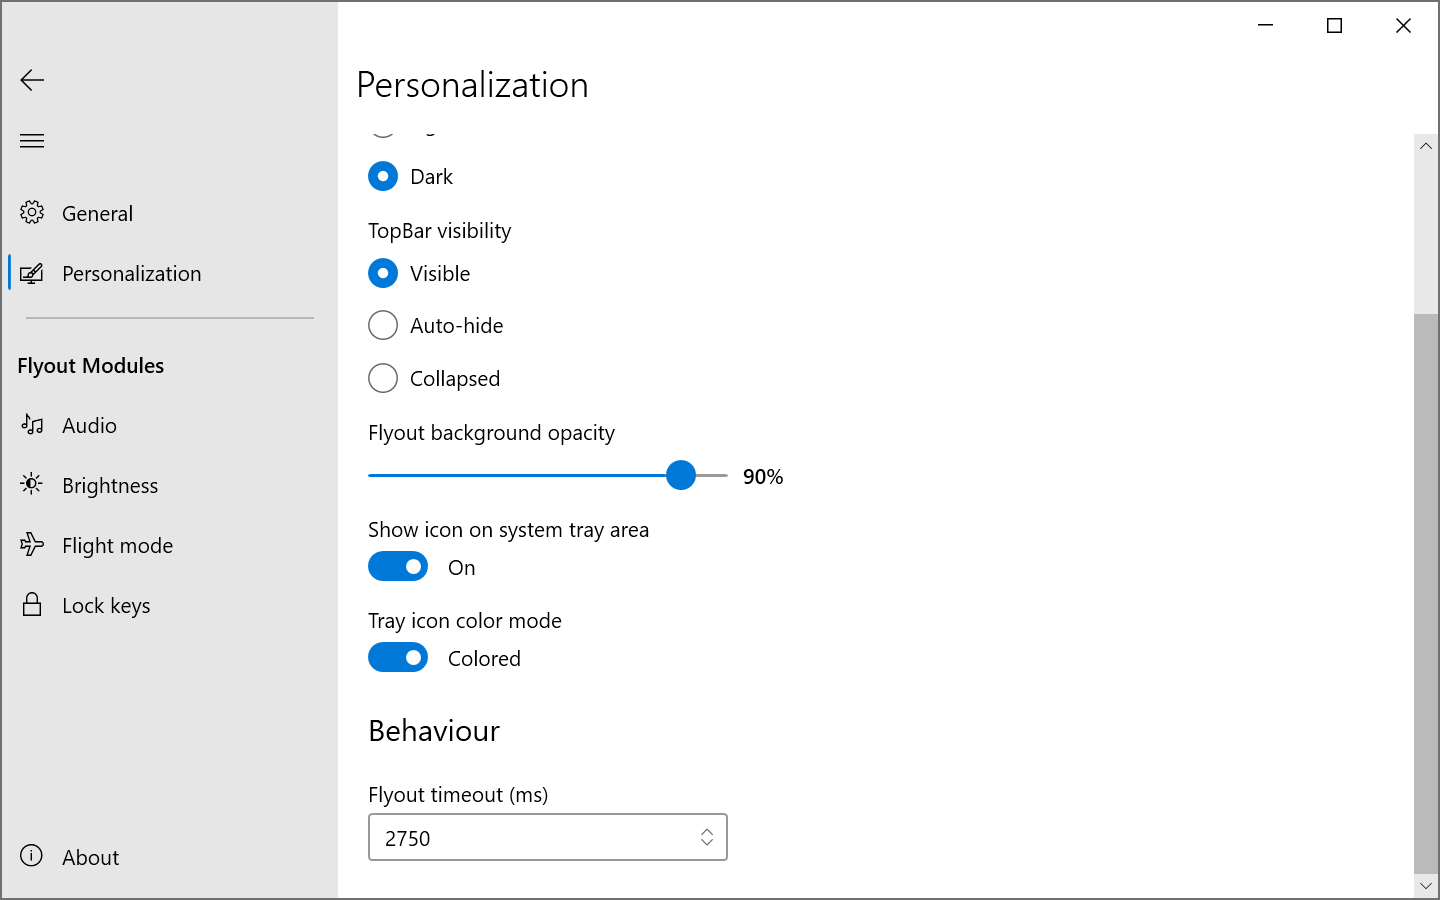Open Flight mode via the airplane icon

32,545
